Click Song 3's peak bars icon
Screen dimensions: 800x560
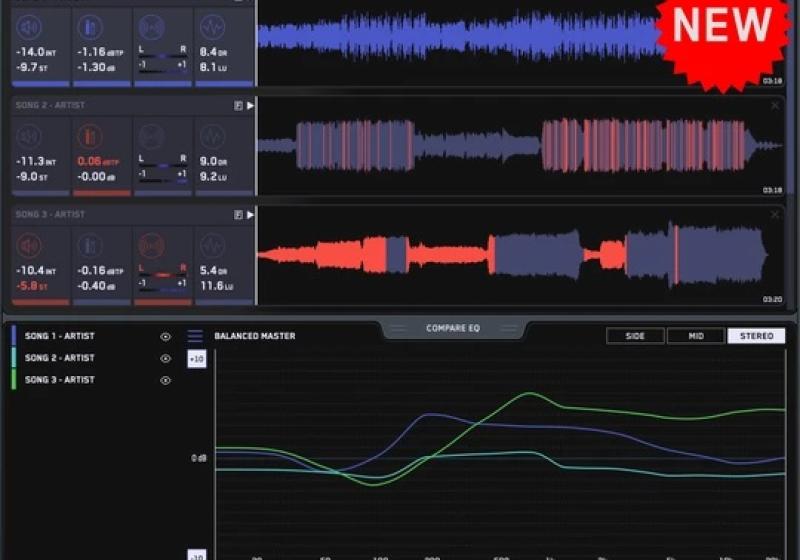pos(90,246)
